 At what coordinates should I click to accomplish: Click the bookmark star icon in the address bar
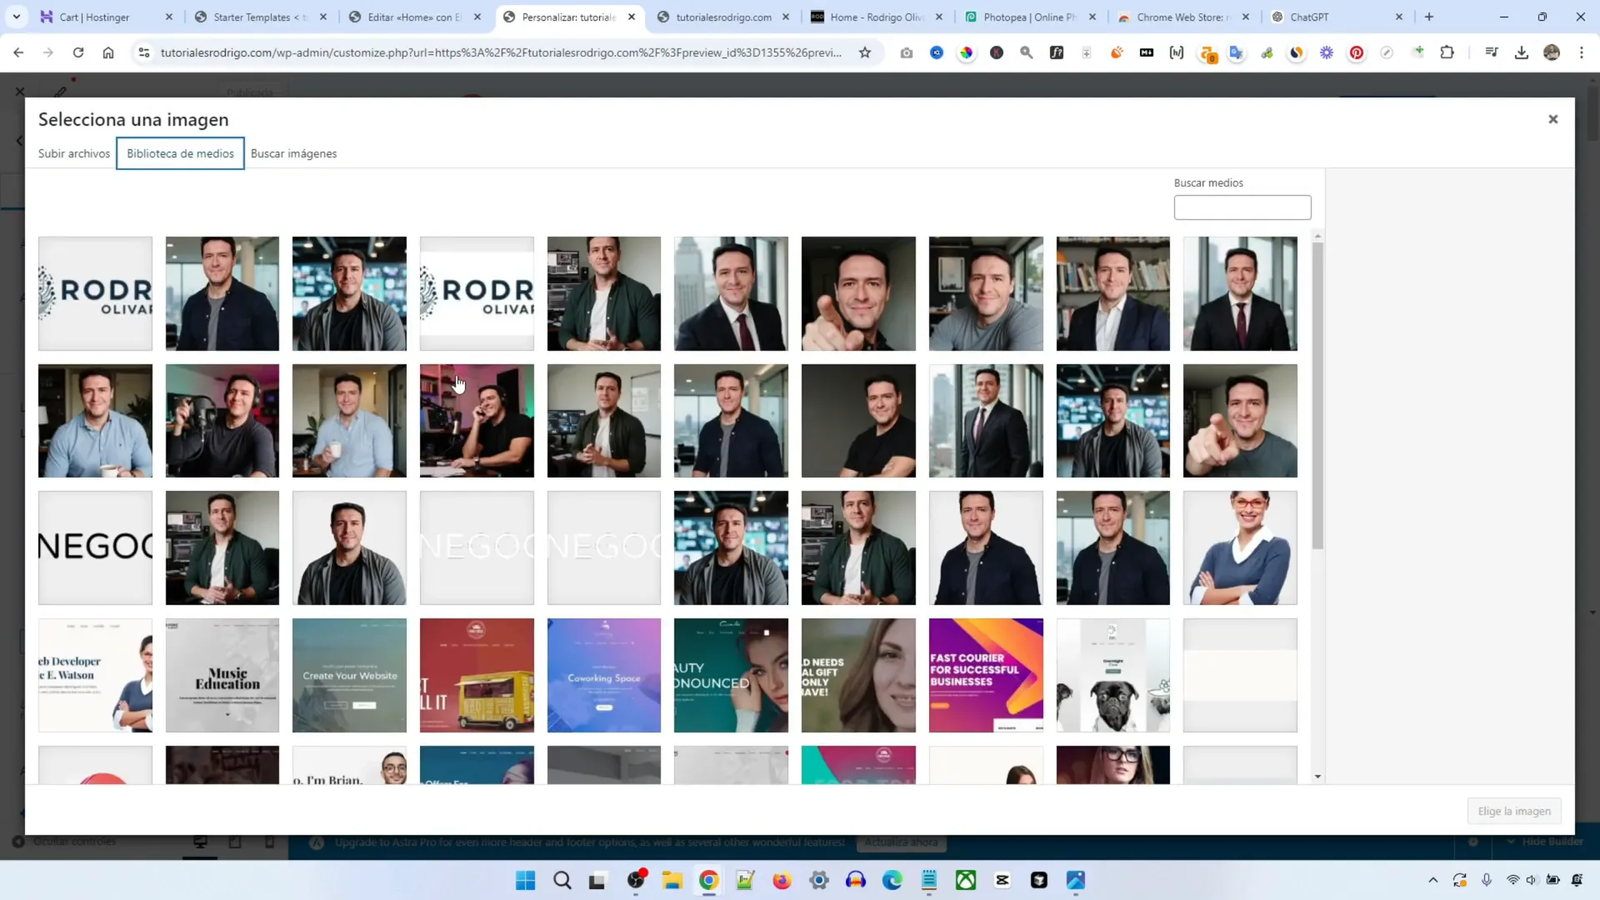pyautogui.click(x=866, y=52)
